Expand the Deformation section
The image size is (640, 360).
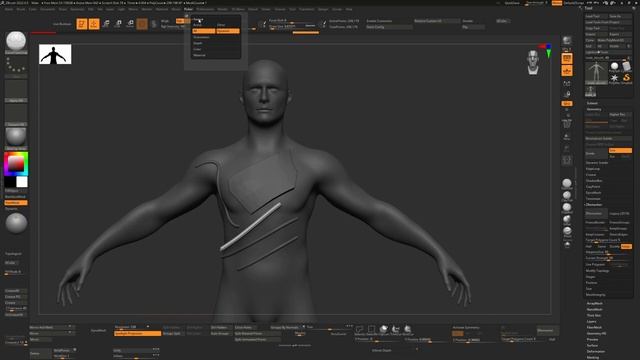pyautogui.click(x=596, y=351)
